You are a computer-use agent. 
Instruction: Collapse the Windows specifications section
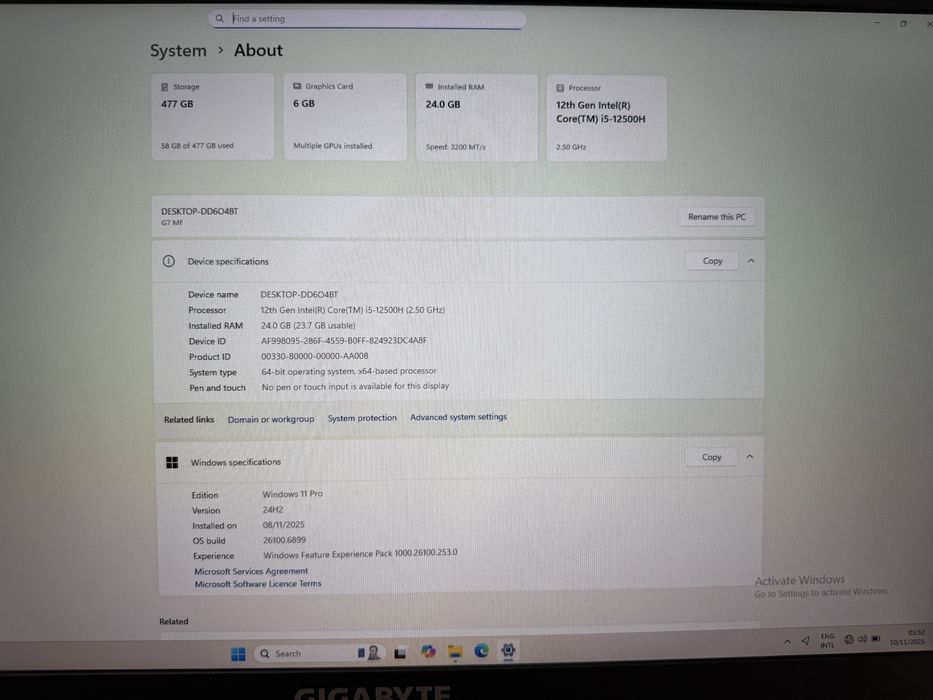(750, 457)
